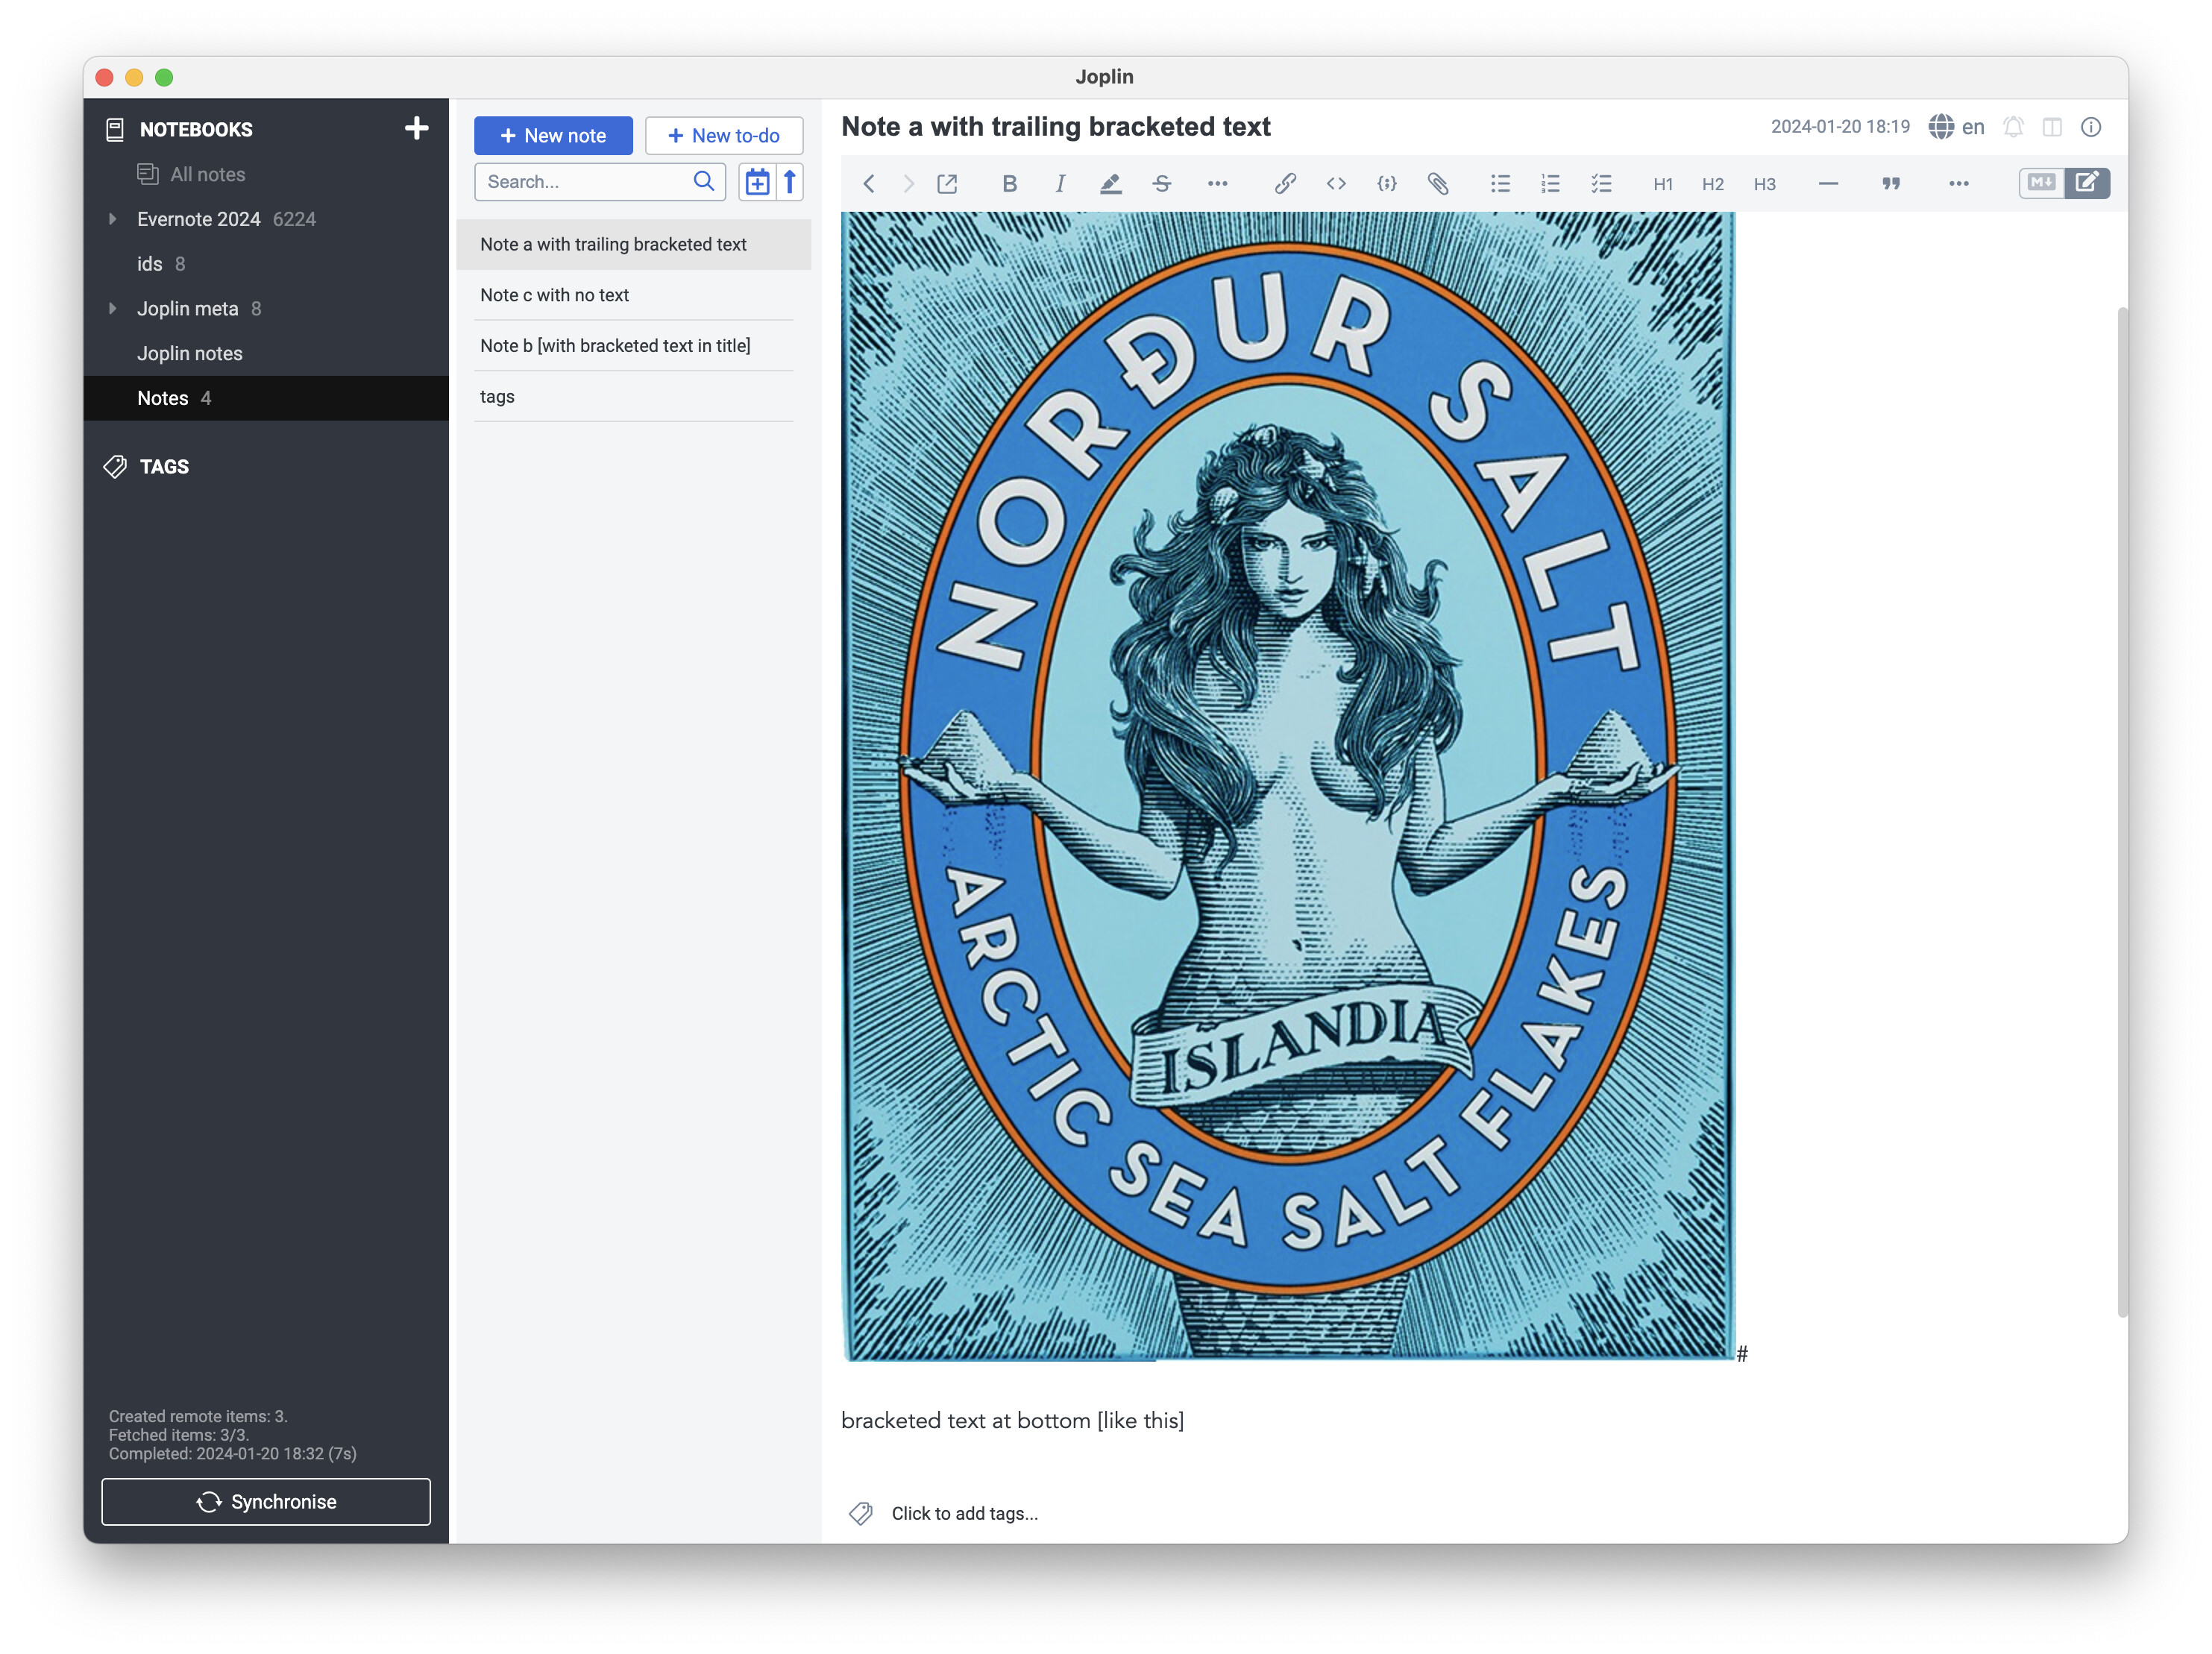Open 'Note c with no text'
The height and width of the screenshot is (1654, 2212).
(634, 295)
